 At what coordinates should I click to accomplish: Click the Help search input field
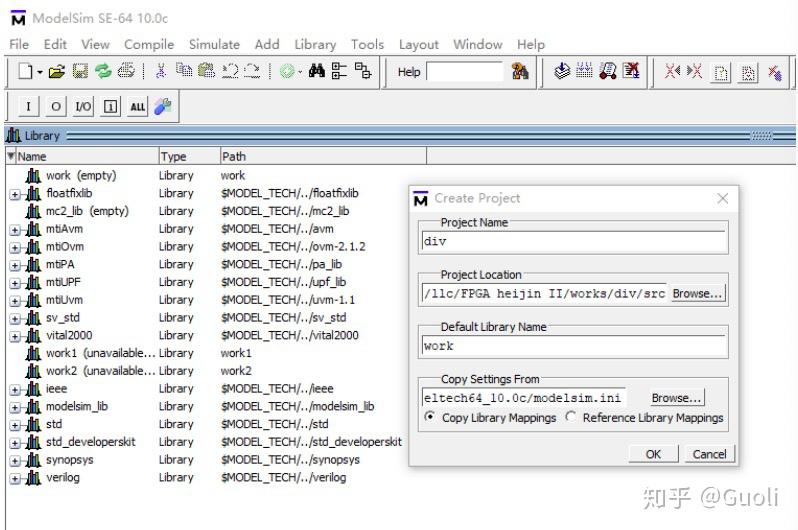click(465, 72)
